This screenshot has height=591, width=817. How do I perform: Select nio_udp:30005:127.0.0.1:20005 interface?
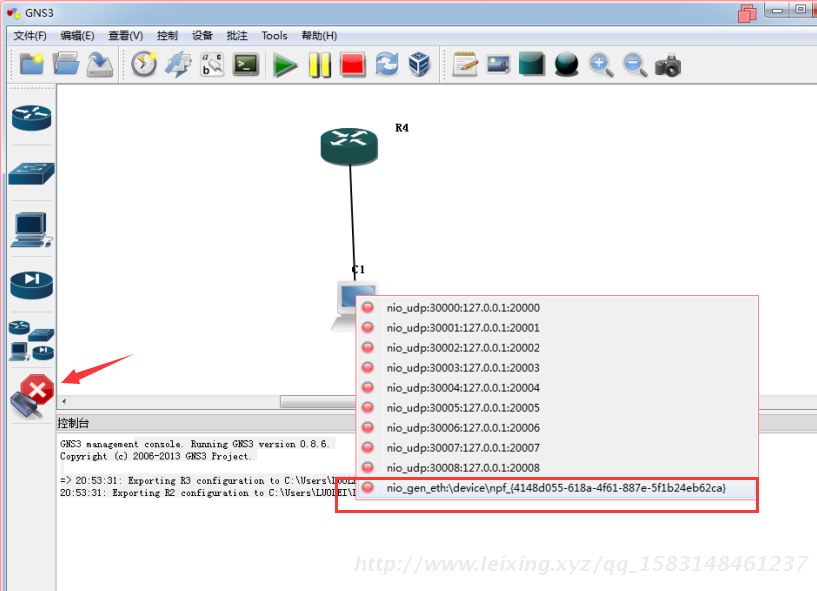point(556,408)
